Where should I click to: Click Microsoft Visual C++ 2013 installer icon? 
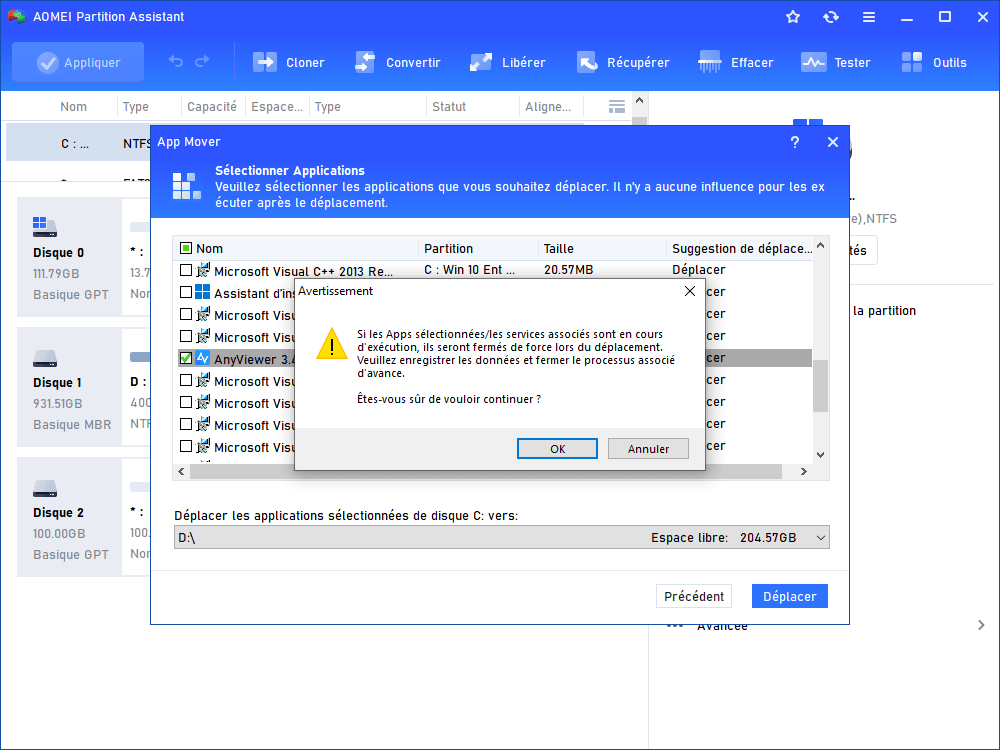(203, 270)
